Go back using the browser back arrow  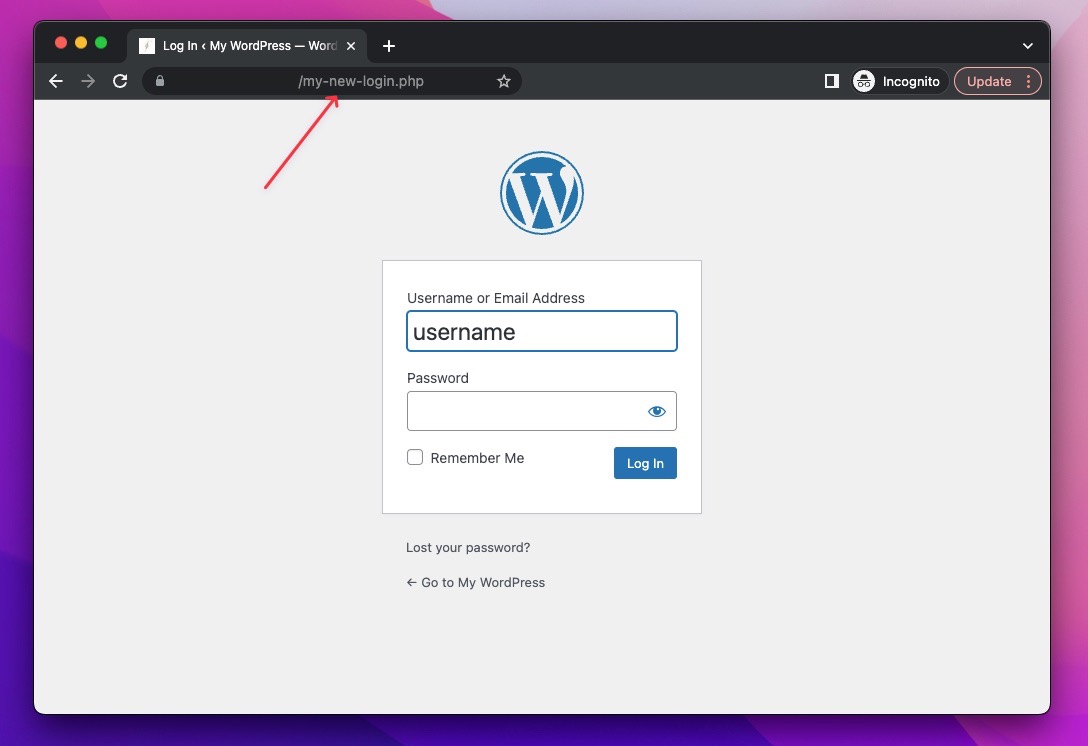point(55,81)
